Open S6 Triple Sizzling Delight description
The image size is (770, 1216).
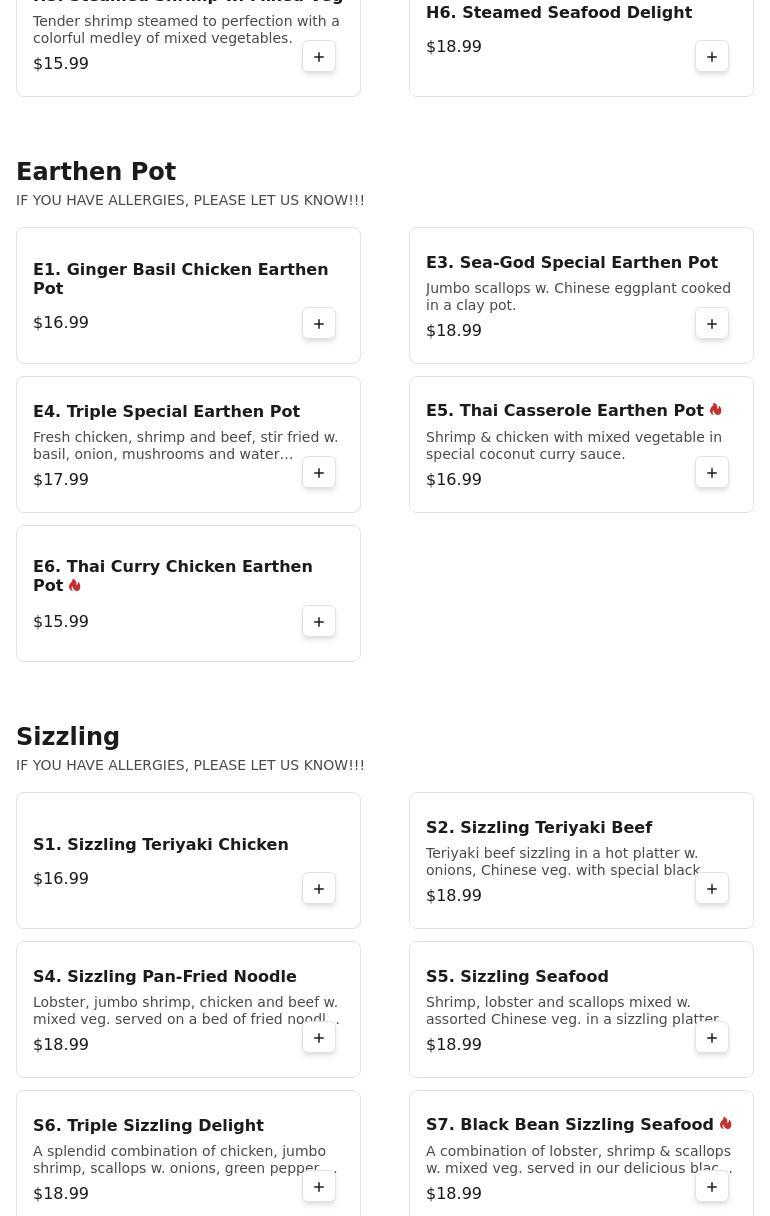pos(185,1160)
